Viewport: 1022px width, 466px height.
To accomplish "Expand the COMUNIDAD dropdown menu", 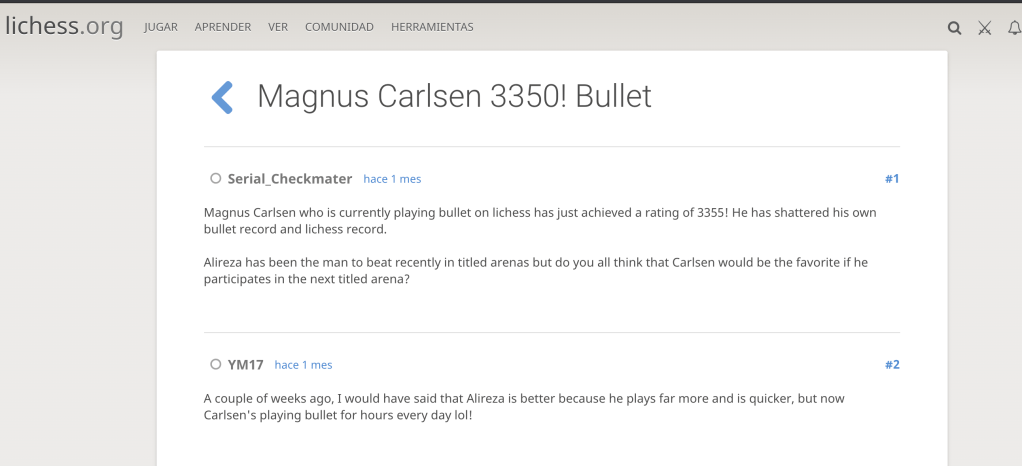I will (x=339, y=27).
